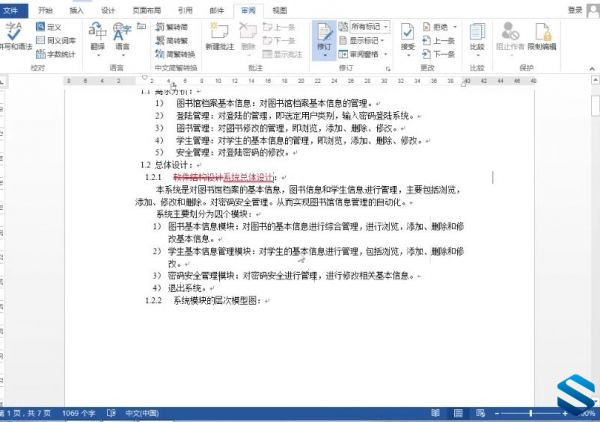Click the first-line indent marker on ruler
This screenshot has width=600, height=422.
click(x=144, y=78)
